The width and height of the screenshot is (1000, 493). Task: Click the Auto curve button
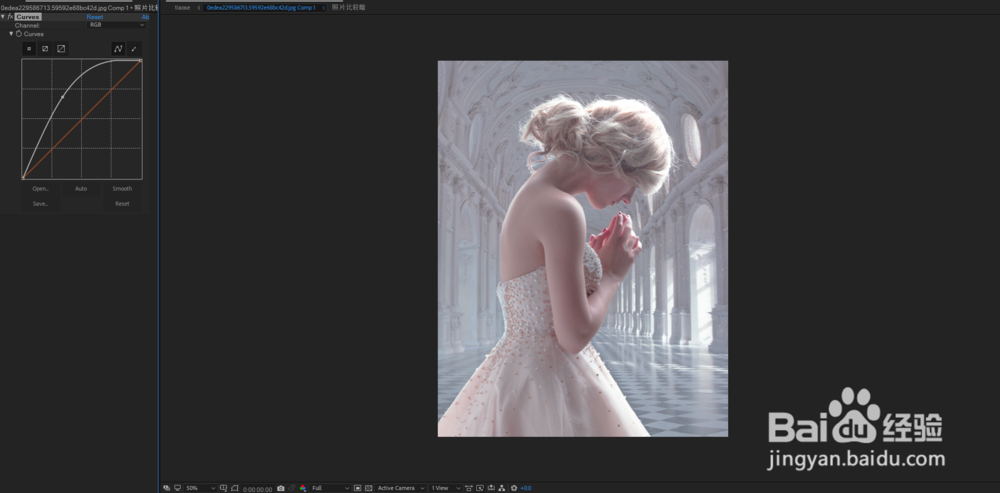(81, 189)
